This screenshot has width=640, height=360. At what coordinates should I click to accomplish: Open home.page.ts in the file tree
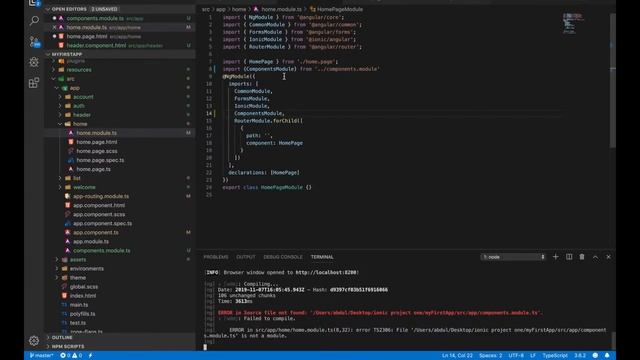pos(93,169)
